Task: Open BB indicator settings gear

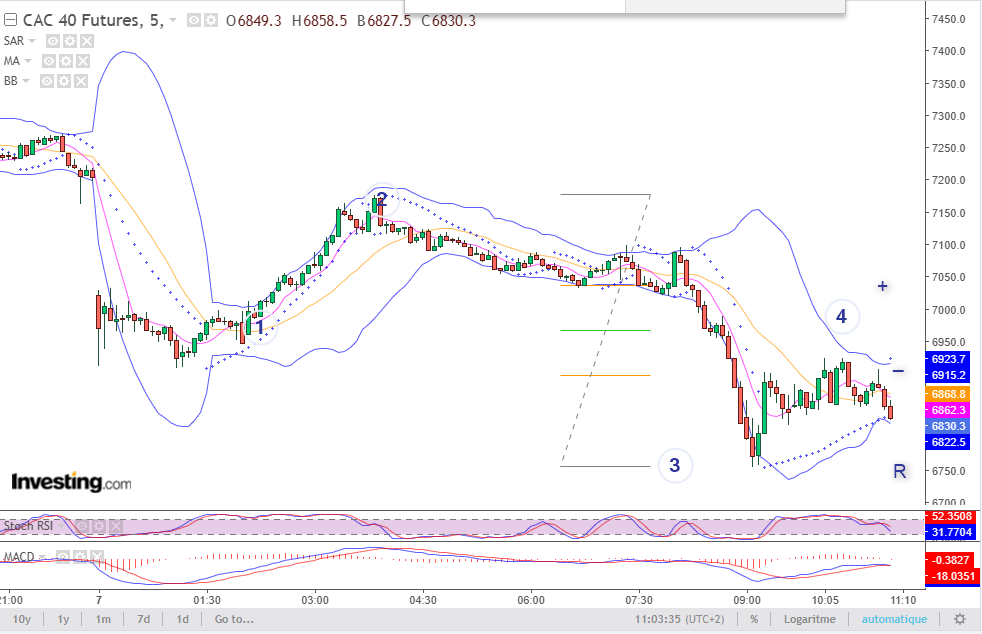Action: 64,81
